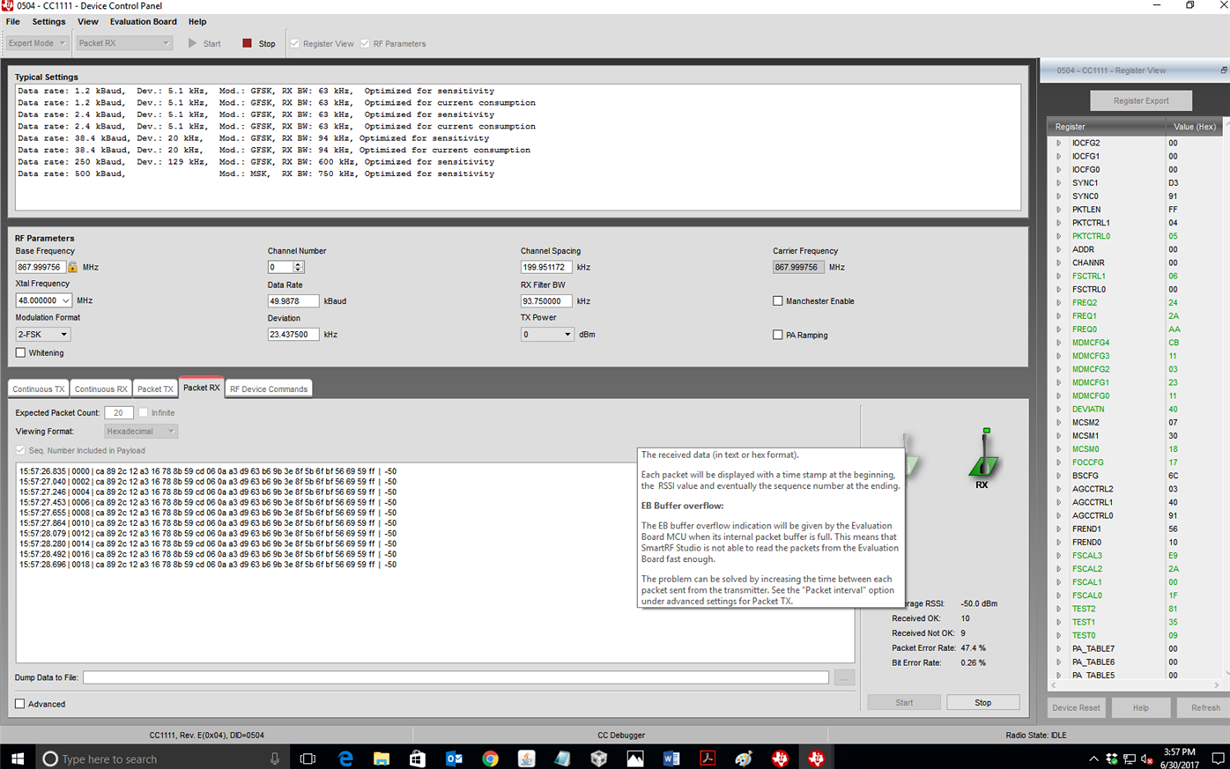Click the lock icon beside Base Frequency
The width and height of the screenshot is (1230, 769).
coord(73,267)
